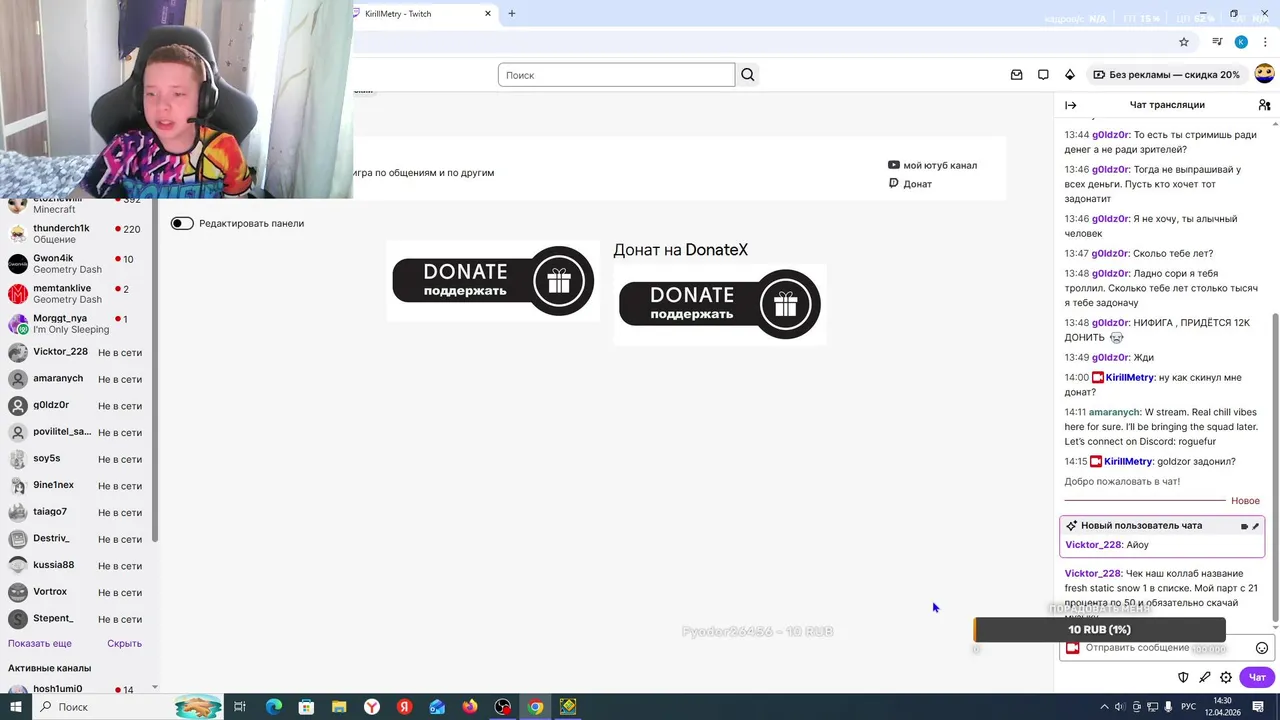
Task: Open OBS Studio from taskbar
Action: coord(503,707)
